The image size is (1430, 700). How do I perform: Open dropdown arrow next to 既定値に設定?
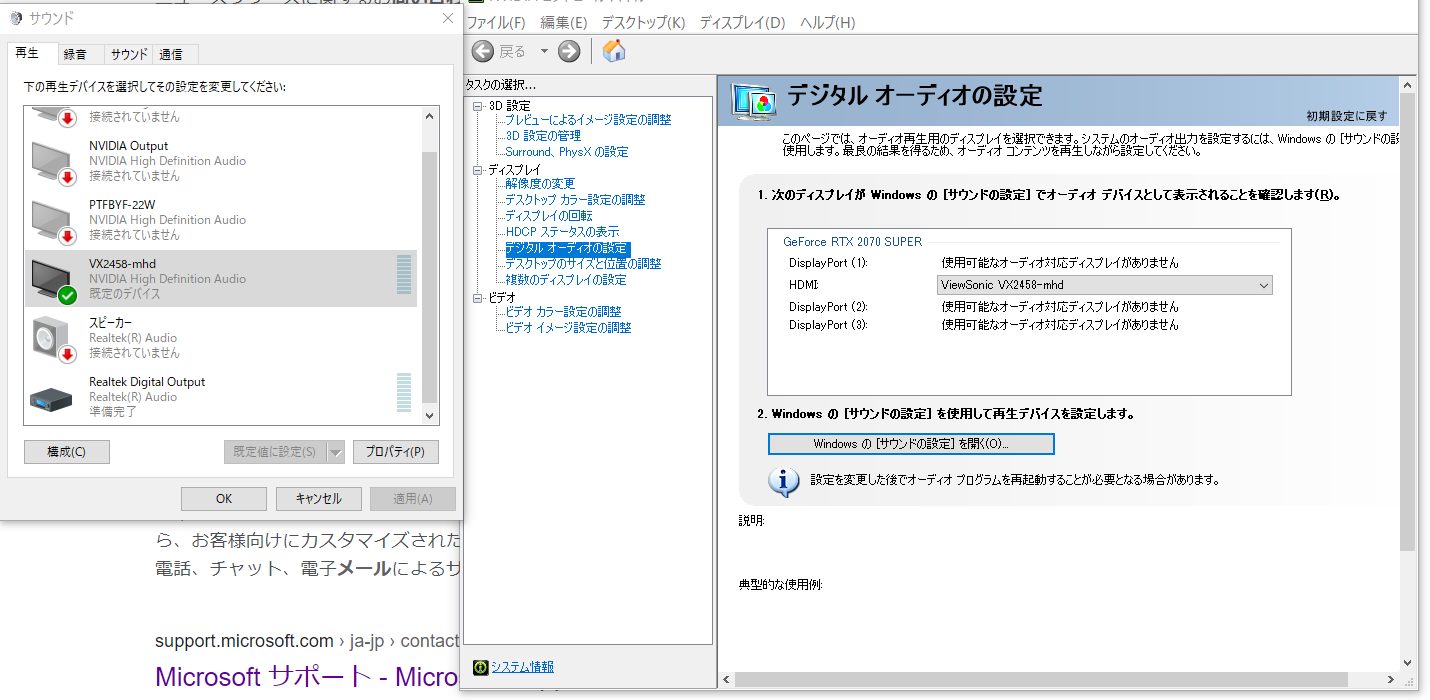pyautogui.click(x=336, y=452)
